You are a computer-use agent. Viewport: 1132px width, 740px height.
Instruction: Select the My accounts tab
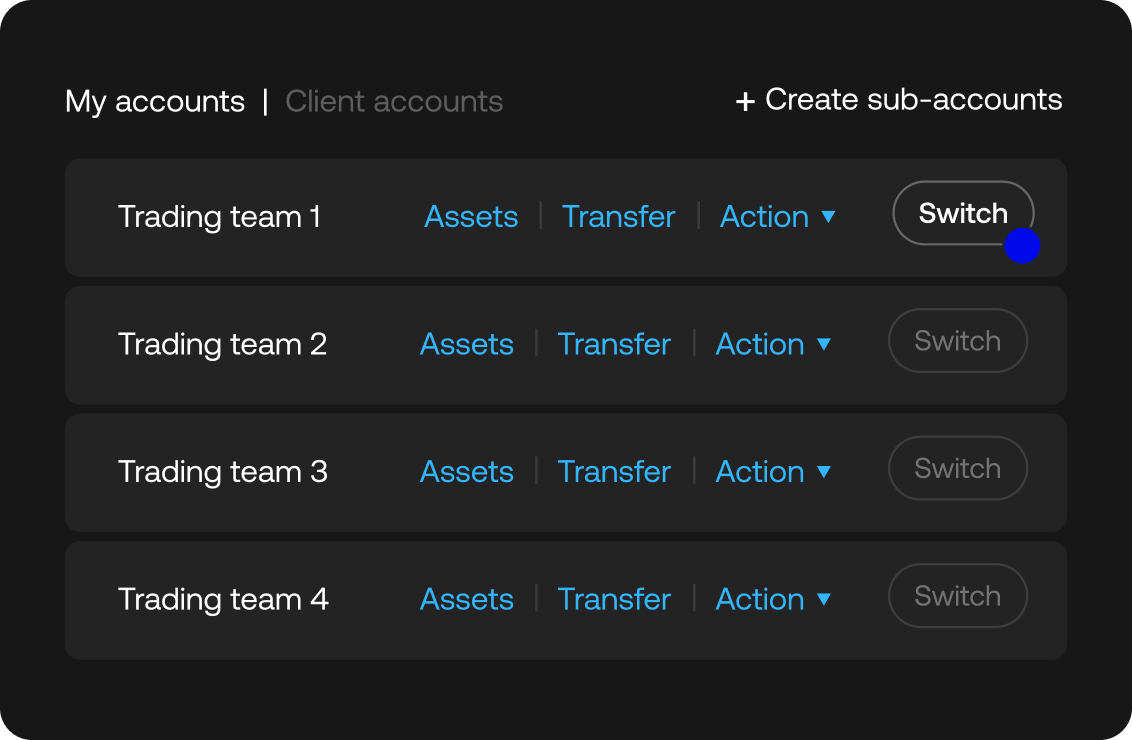(x=155, y=101)
